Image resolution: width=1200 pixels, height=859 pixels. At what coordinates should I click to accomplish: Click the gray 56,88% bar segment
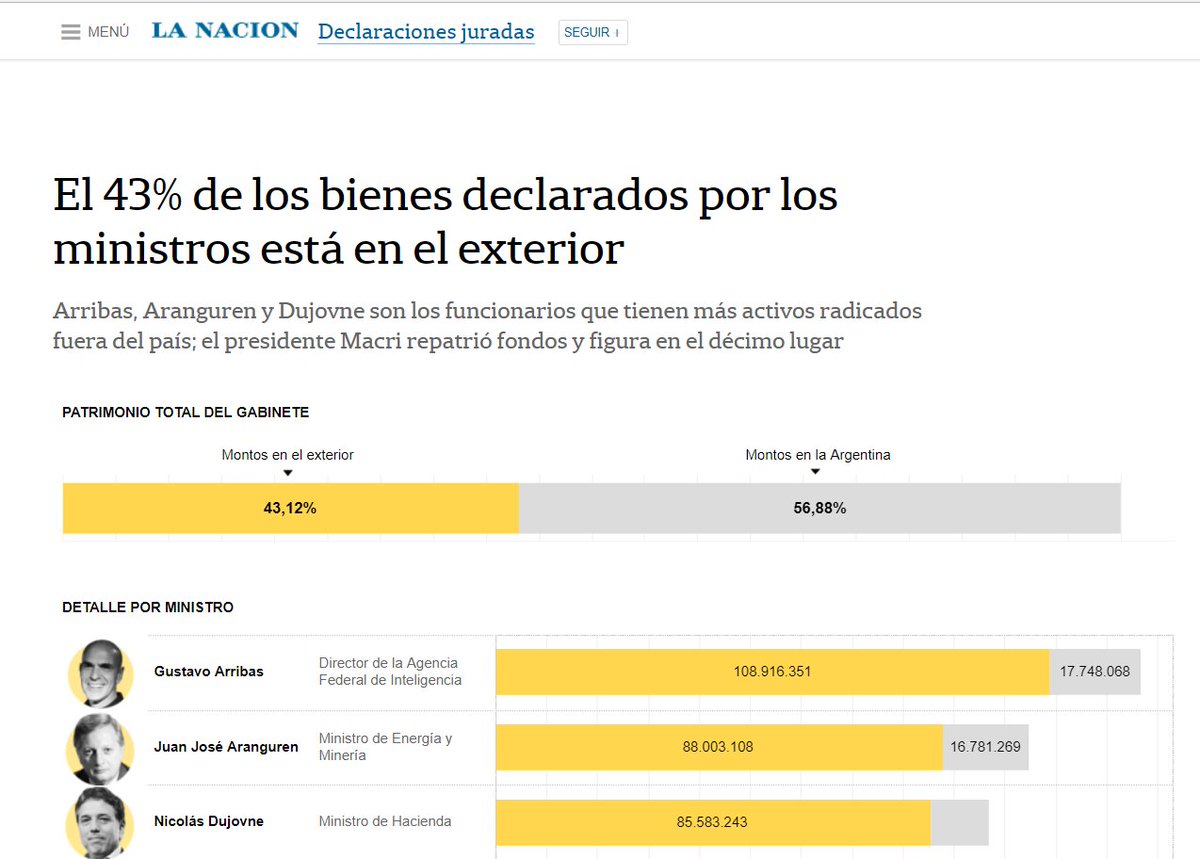coord(820,508)
